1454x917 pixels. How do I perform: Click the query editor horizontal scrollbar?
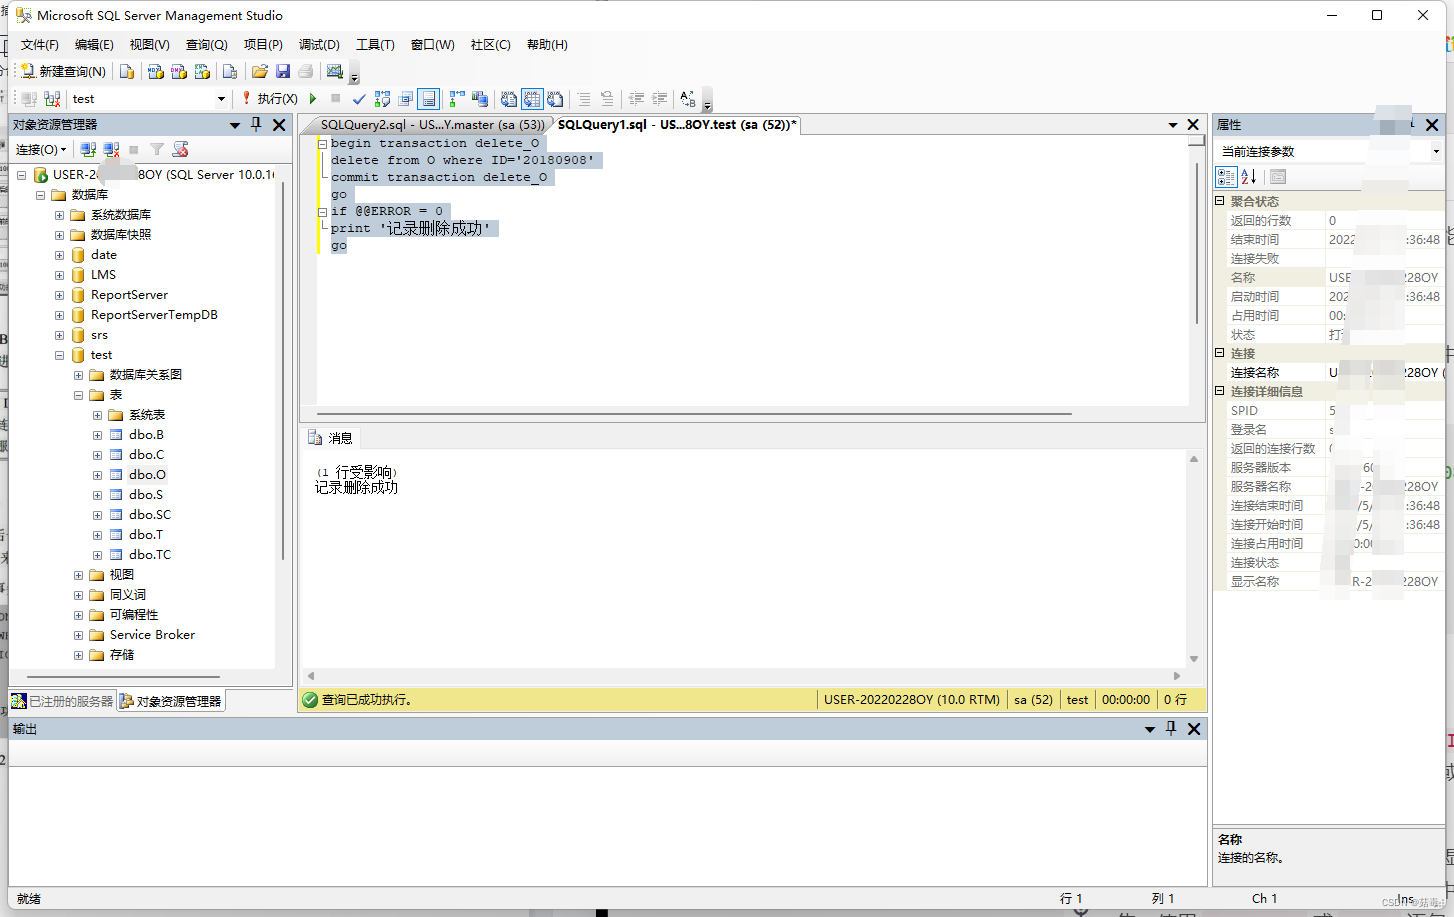[x=694, y=413]
